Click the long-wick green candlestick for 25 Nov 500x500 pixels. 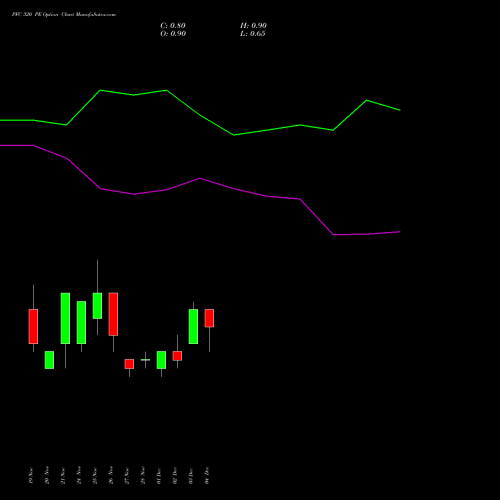[x=97, y=306]
